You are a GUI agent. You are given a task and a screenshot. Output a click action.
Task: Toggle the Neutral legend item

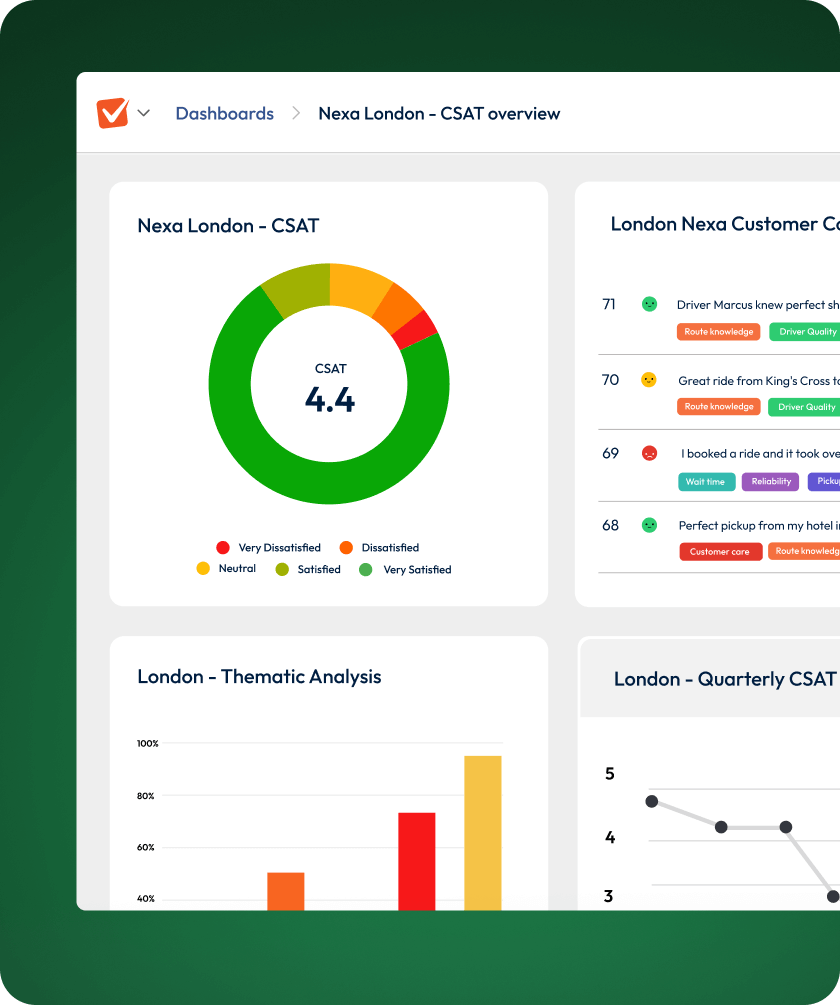coord(226,569)
